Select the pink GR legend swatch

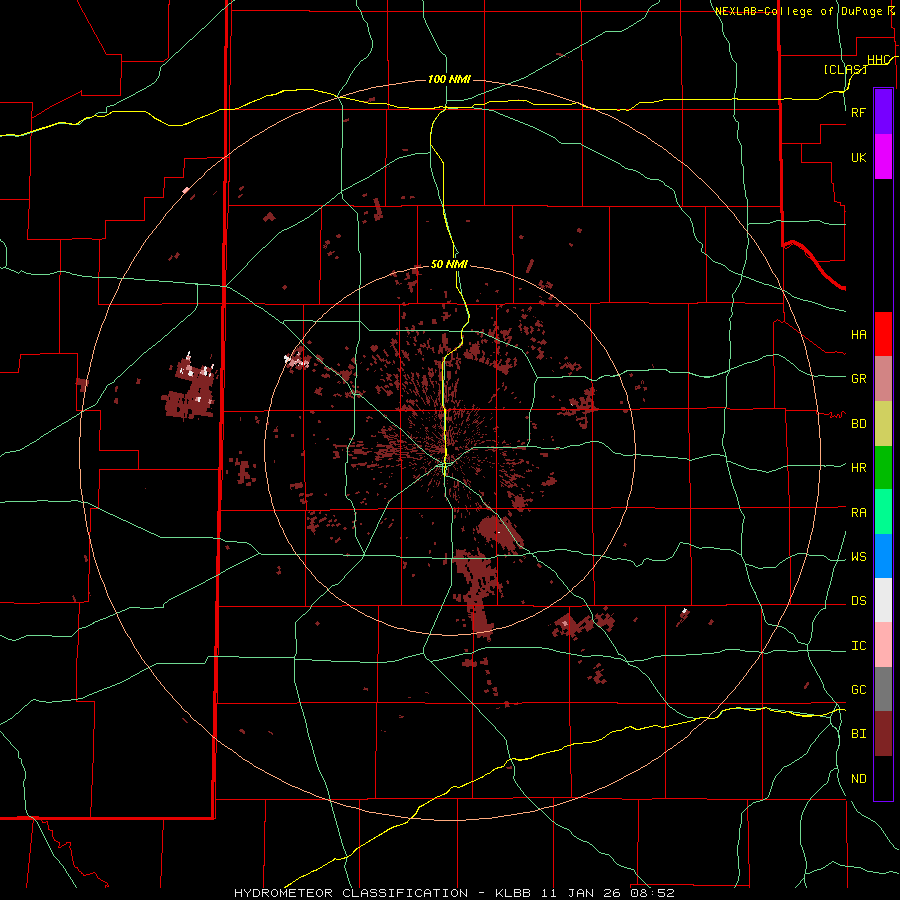point(883,379)
